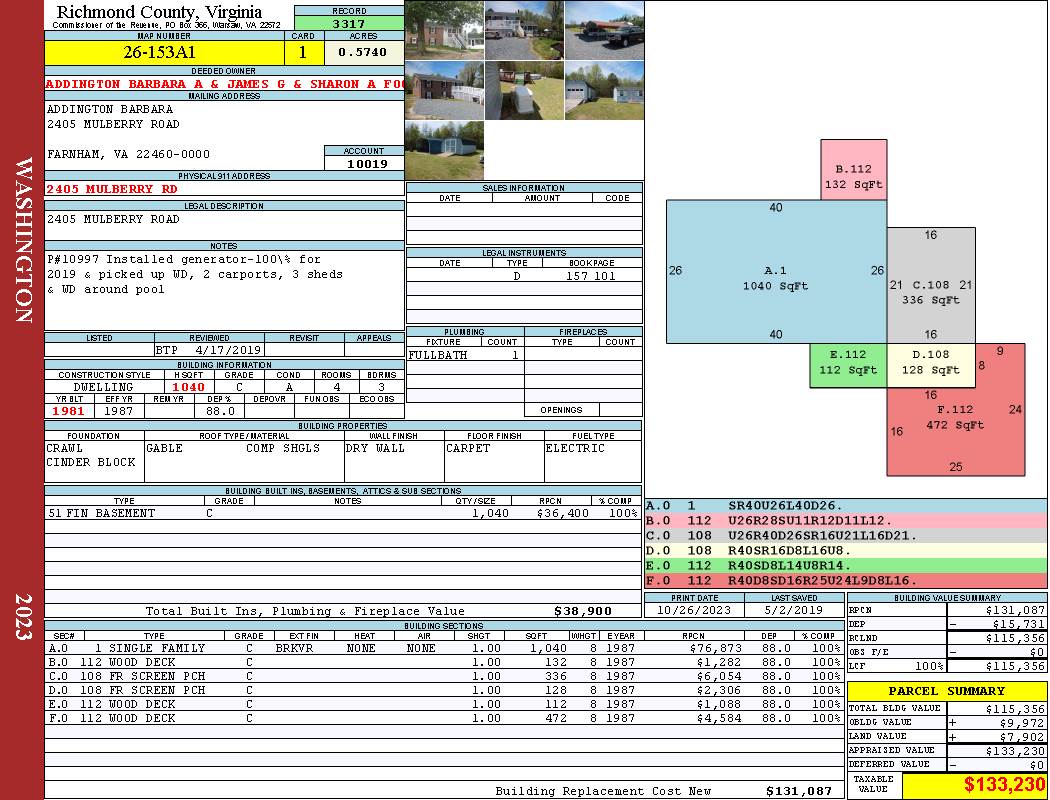The width and height of the screenshot is (1050, 800).
Task: Click the PARCEL SUMMARY header
Action: 946,691
